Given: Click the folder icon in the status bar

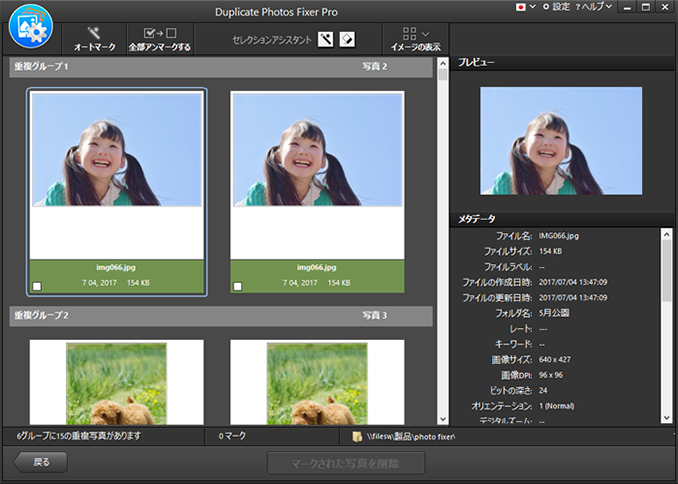Looking at the screenshot, I should tap(357, 437).
